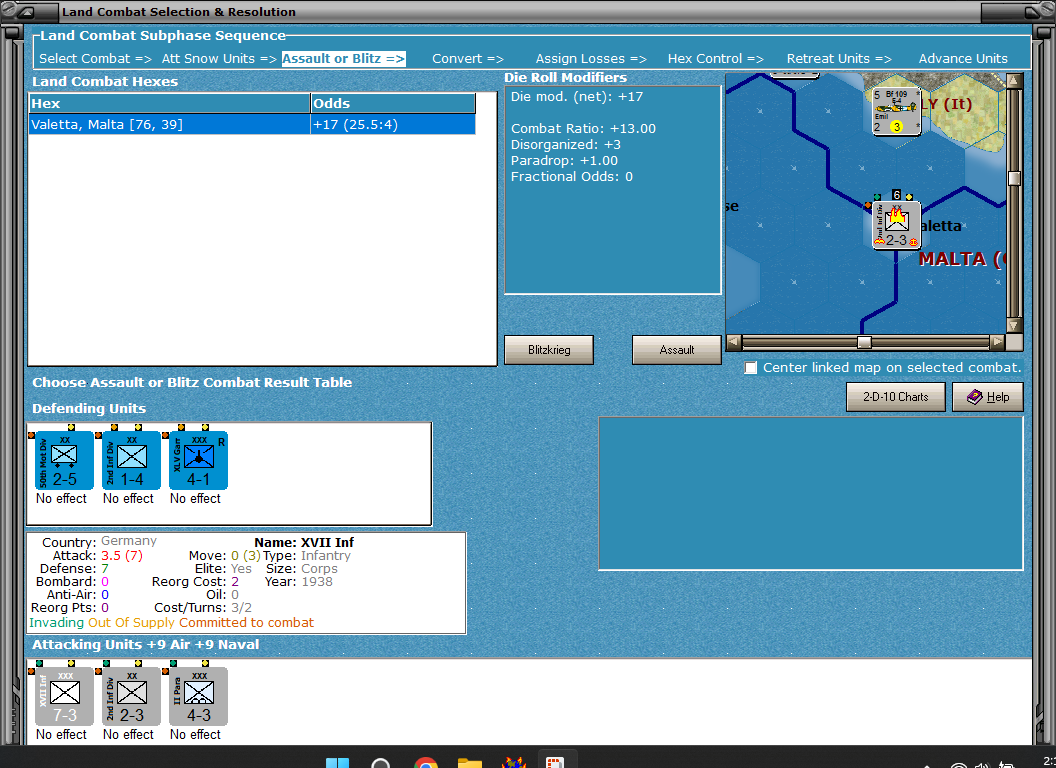
Task: Click the Odds column header
Action: [393, 103]
